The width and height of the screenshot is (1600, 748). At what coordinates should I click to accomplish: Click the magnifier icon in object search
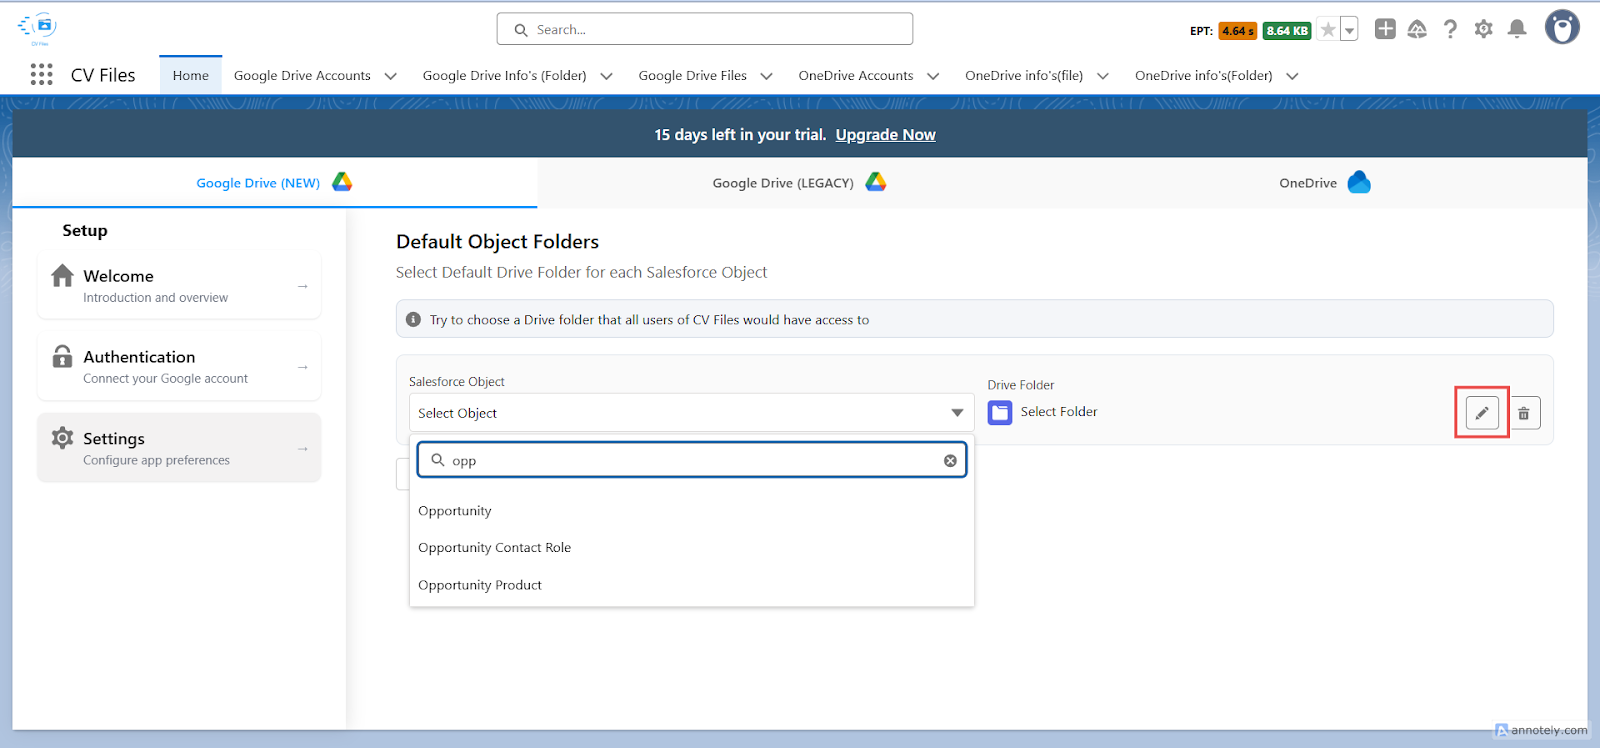437,460
